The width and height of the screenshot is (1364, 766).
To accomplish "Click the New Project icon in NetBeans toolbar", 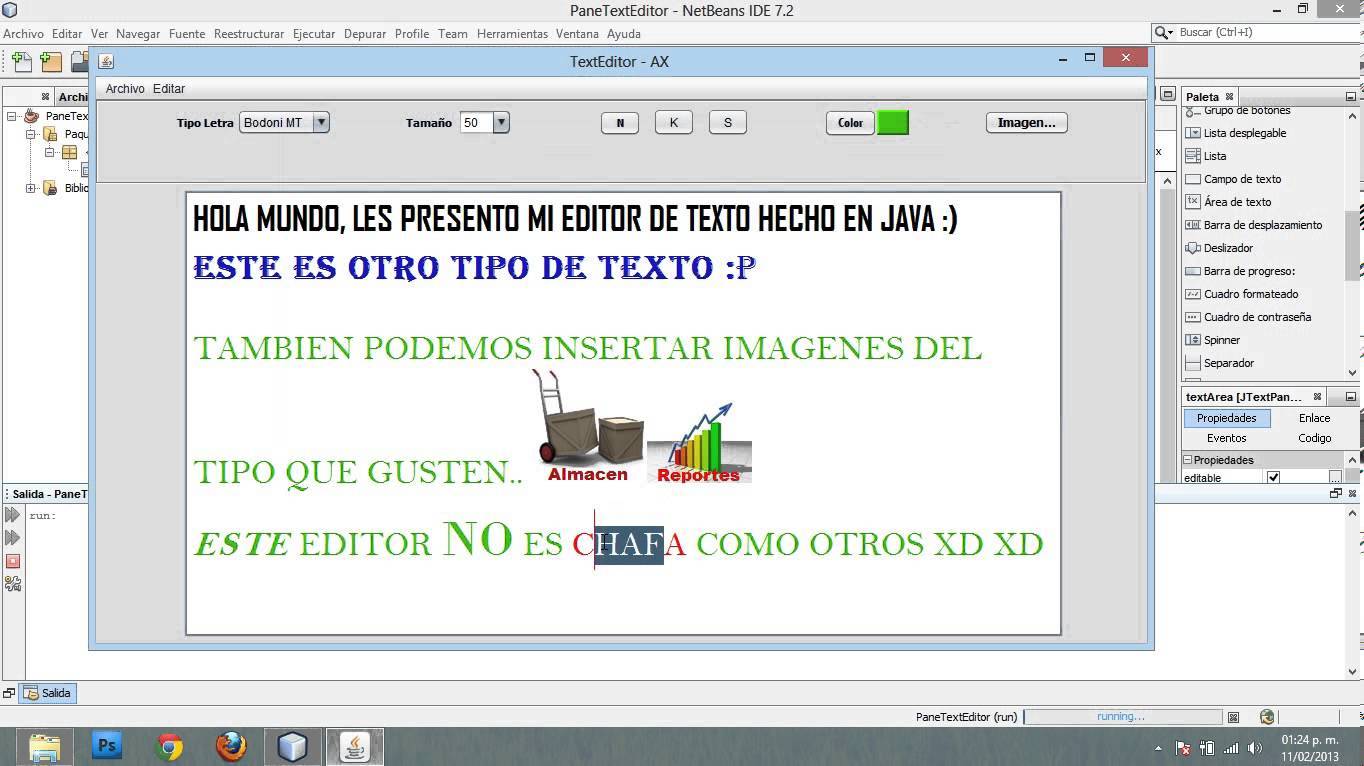I will [50, 62].
